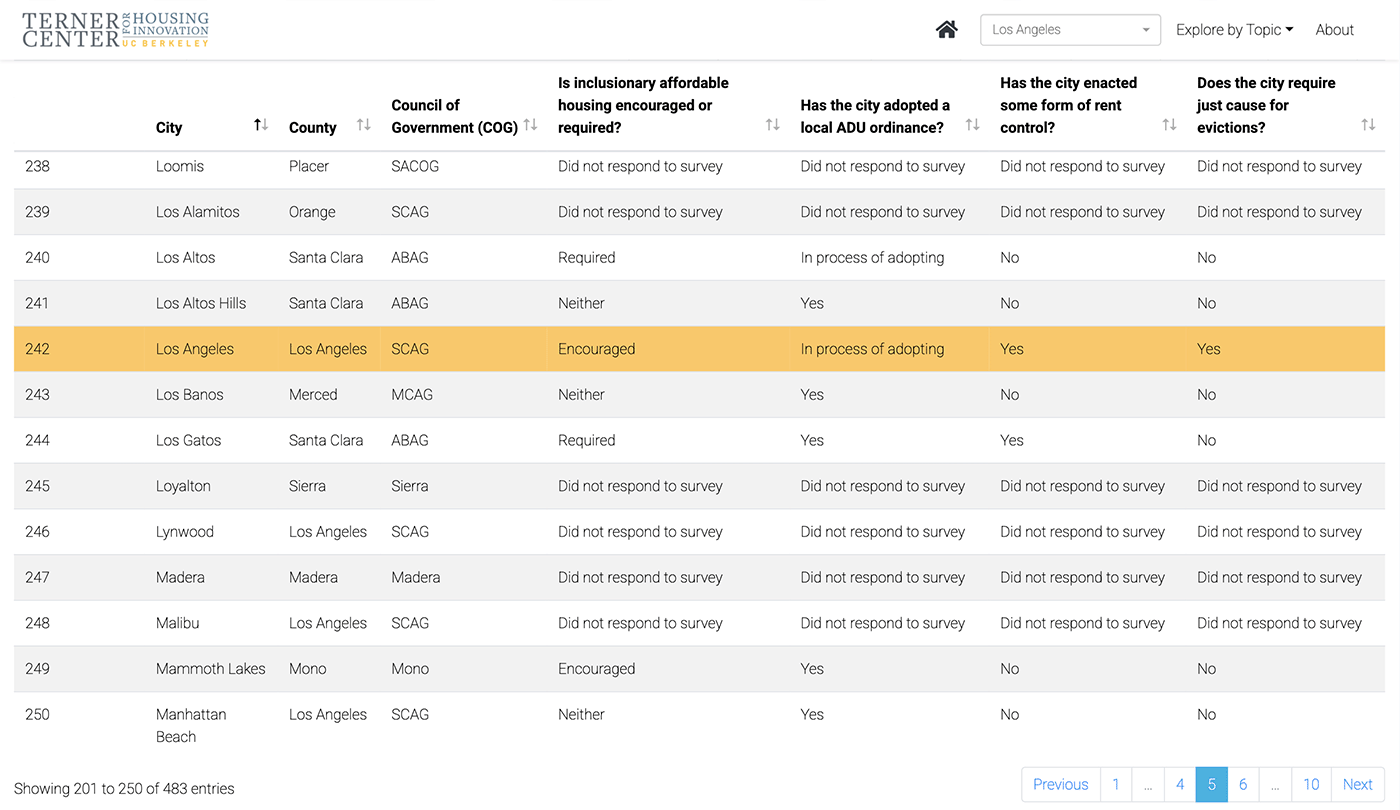The image size is (1400, 810).
Task: Open the city selector dropdown arrow
Action: (1146, 29)
